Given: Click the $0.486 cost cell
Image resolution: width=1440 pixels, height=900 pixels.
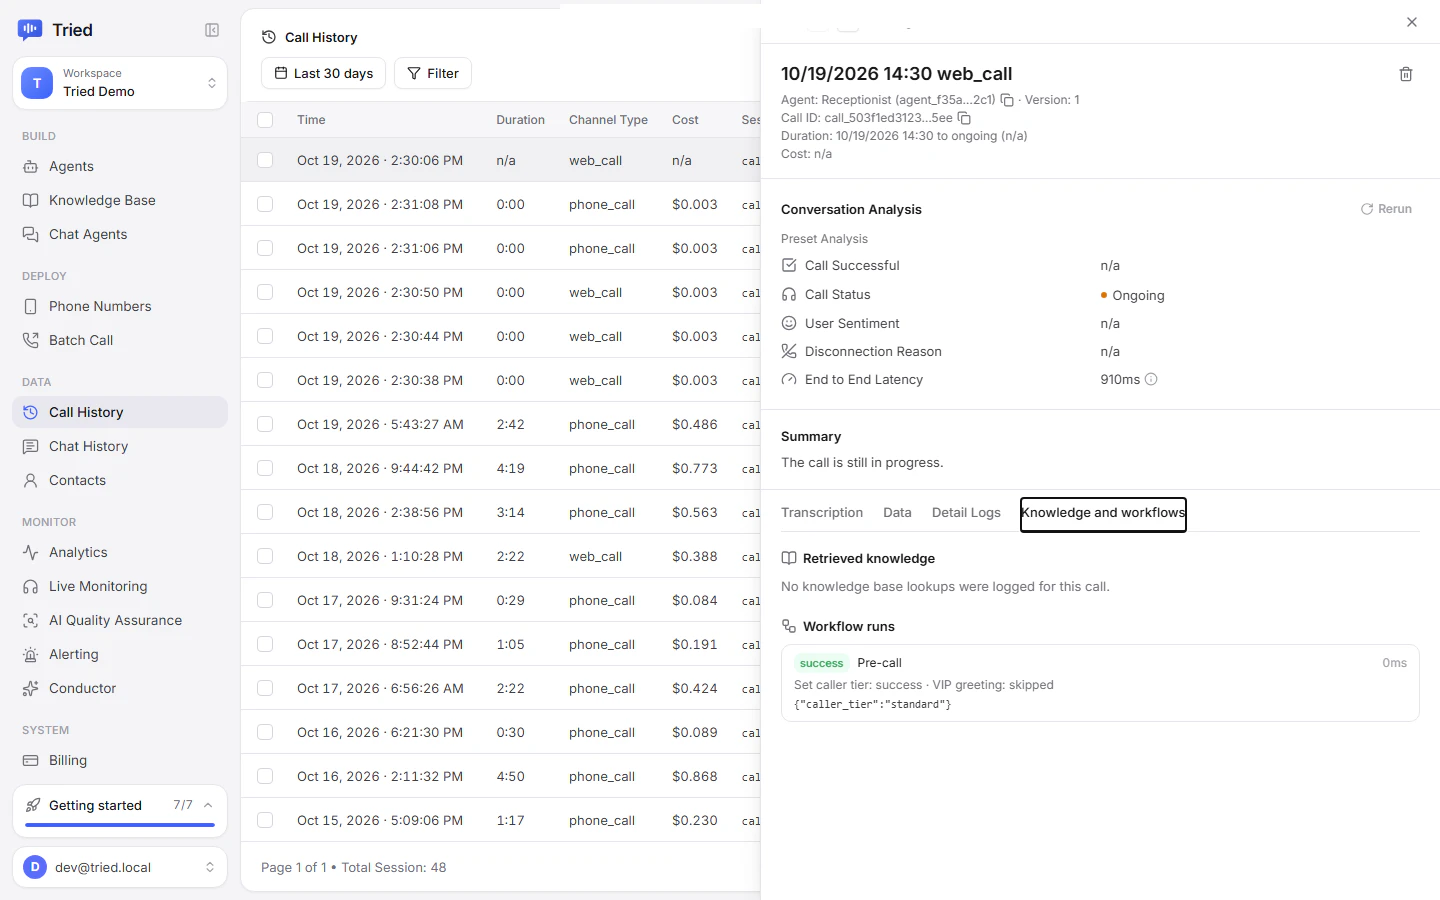Looking at the screenshot, I should point(695,424).
